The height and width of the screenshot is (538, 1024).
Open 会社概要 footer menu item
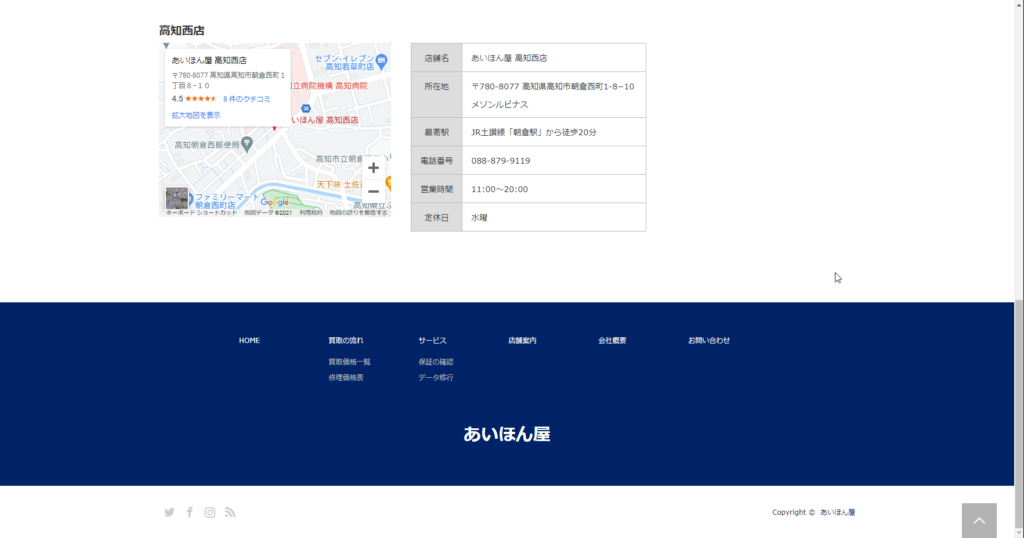pyautogui.click(x=613, y=340)
